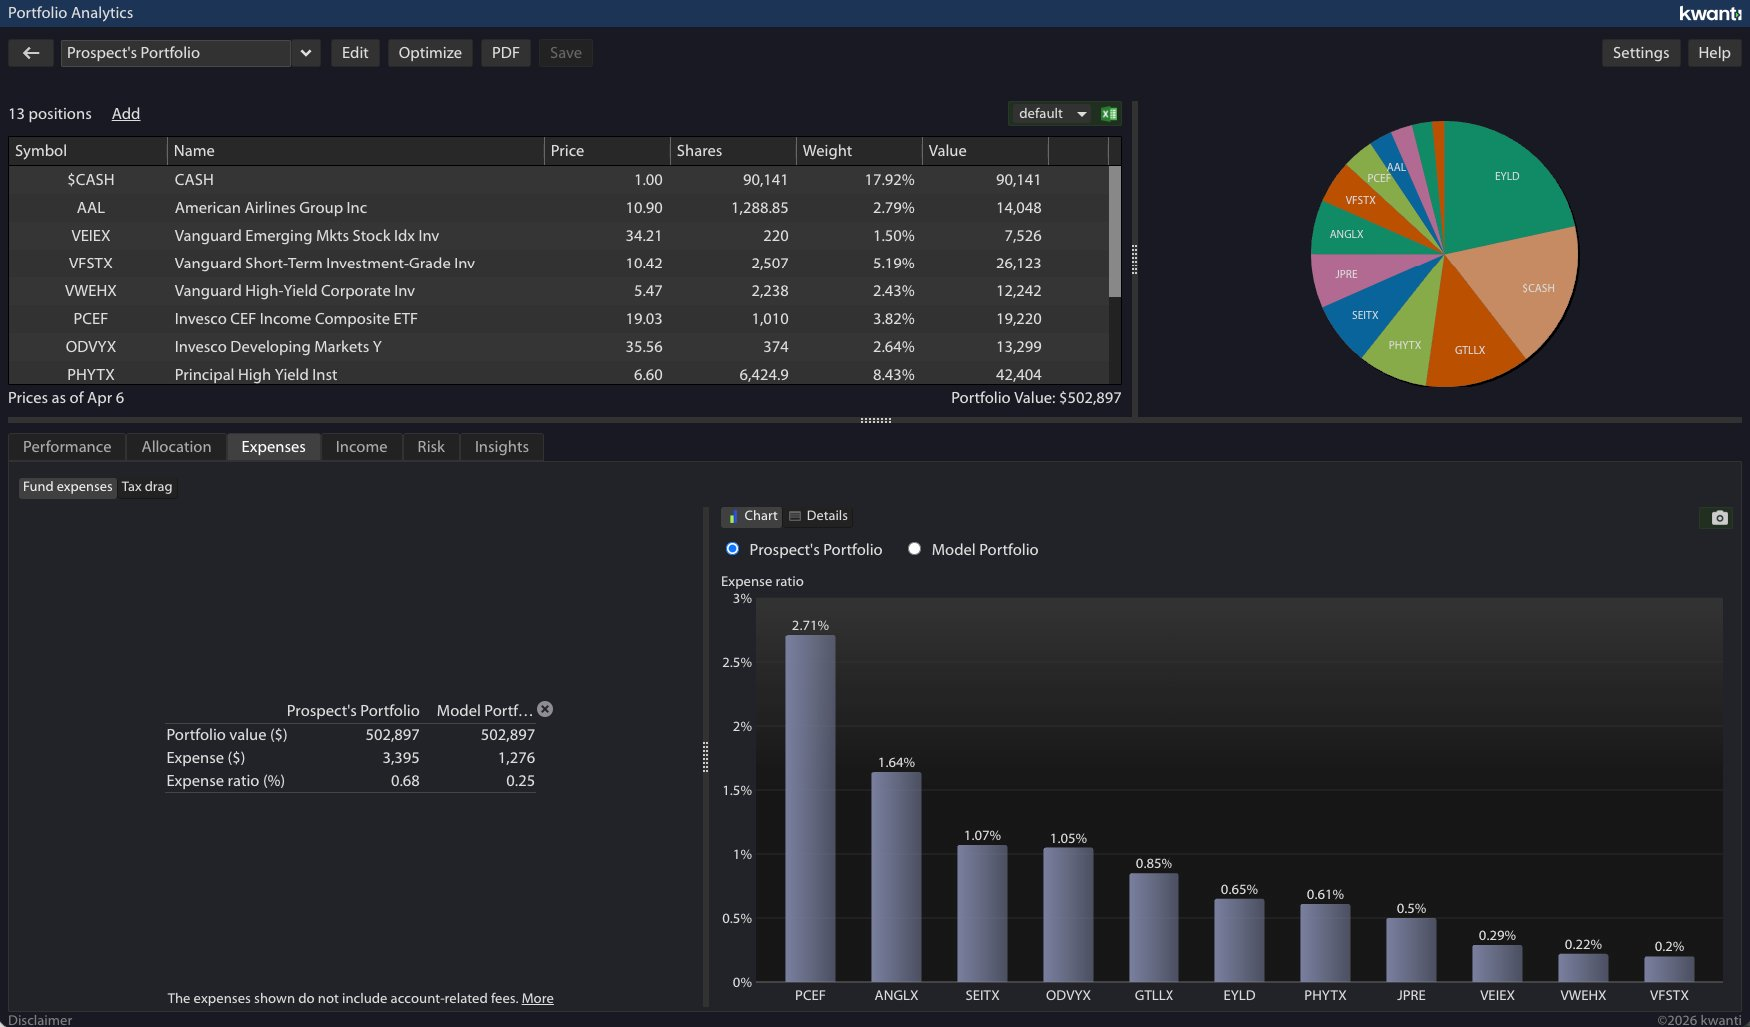Click the Add position link
This screenshot has height=1027, width=1750.
click(x=126, y=114)
